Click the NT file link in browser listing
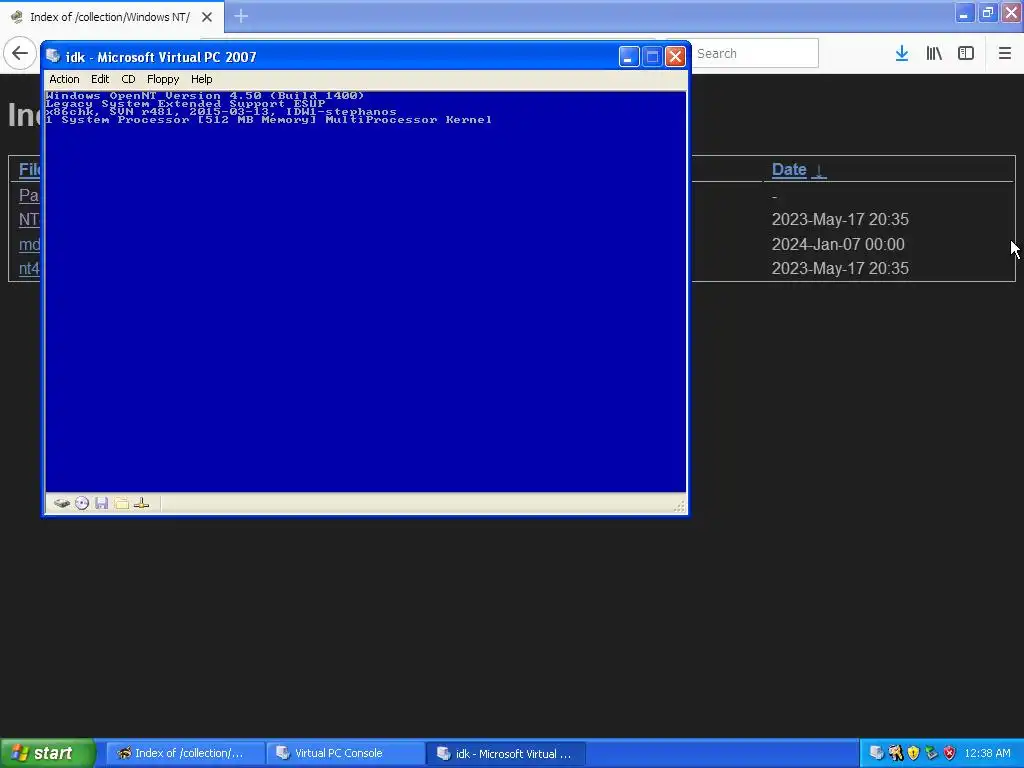1024x768 pixels. pyautogui.click(x=29, y=219)
